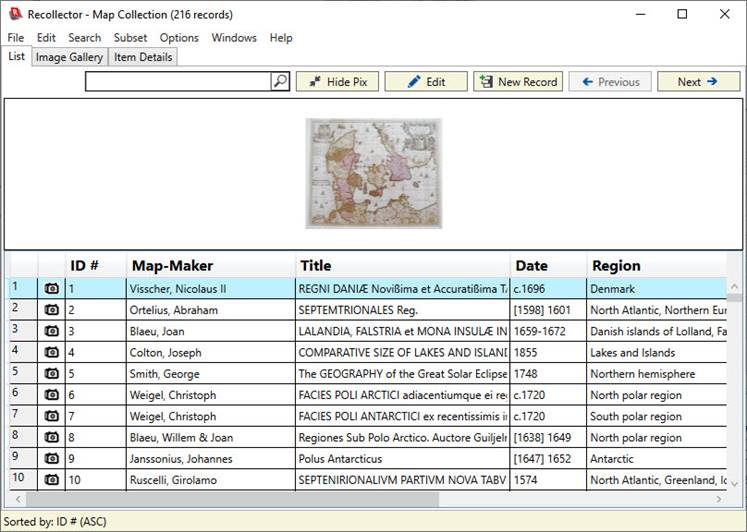Click the camera icon in row 6
The width and height of the screenshot is (747, 532).
[51, 394]
